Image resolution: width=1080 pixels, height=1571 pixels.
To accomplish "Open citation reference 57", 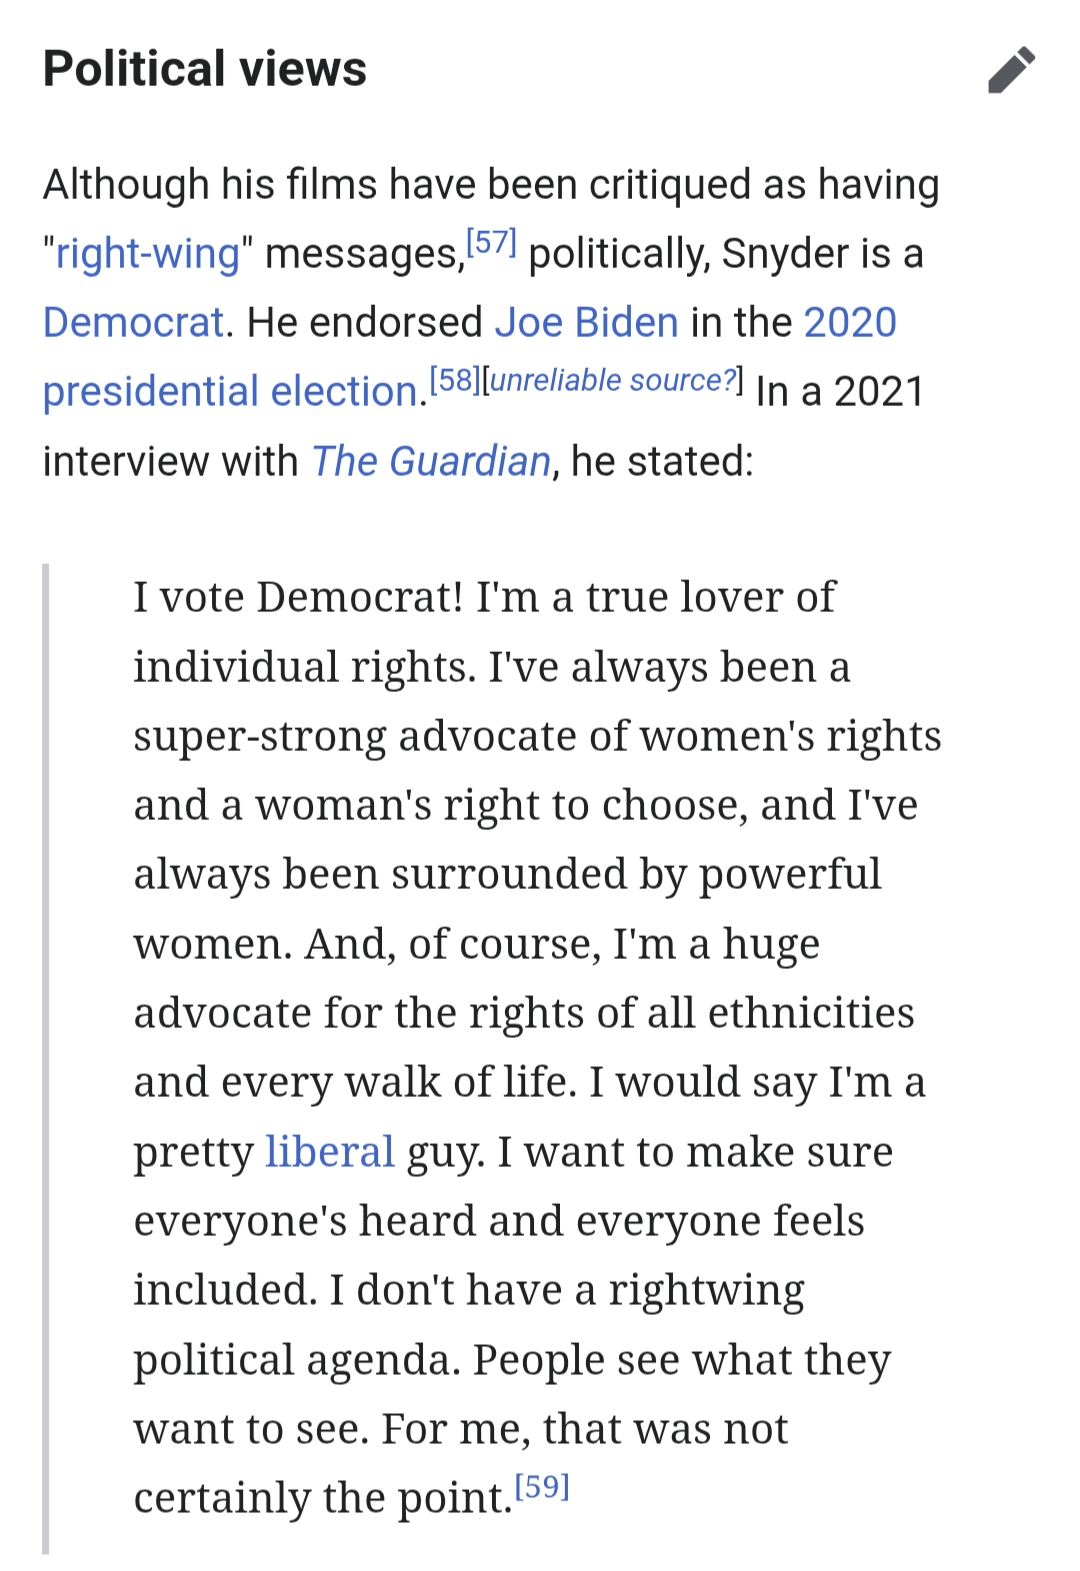I will tap(491, 243).
